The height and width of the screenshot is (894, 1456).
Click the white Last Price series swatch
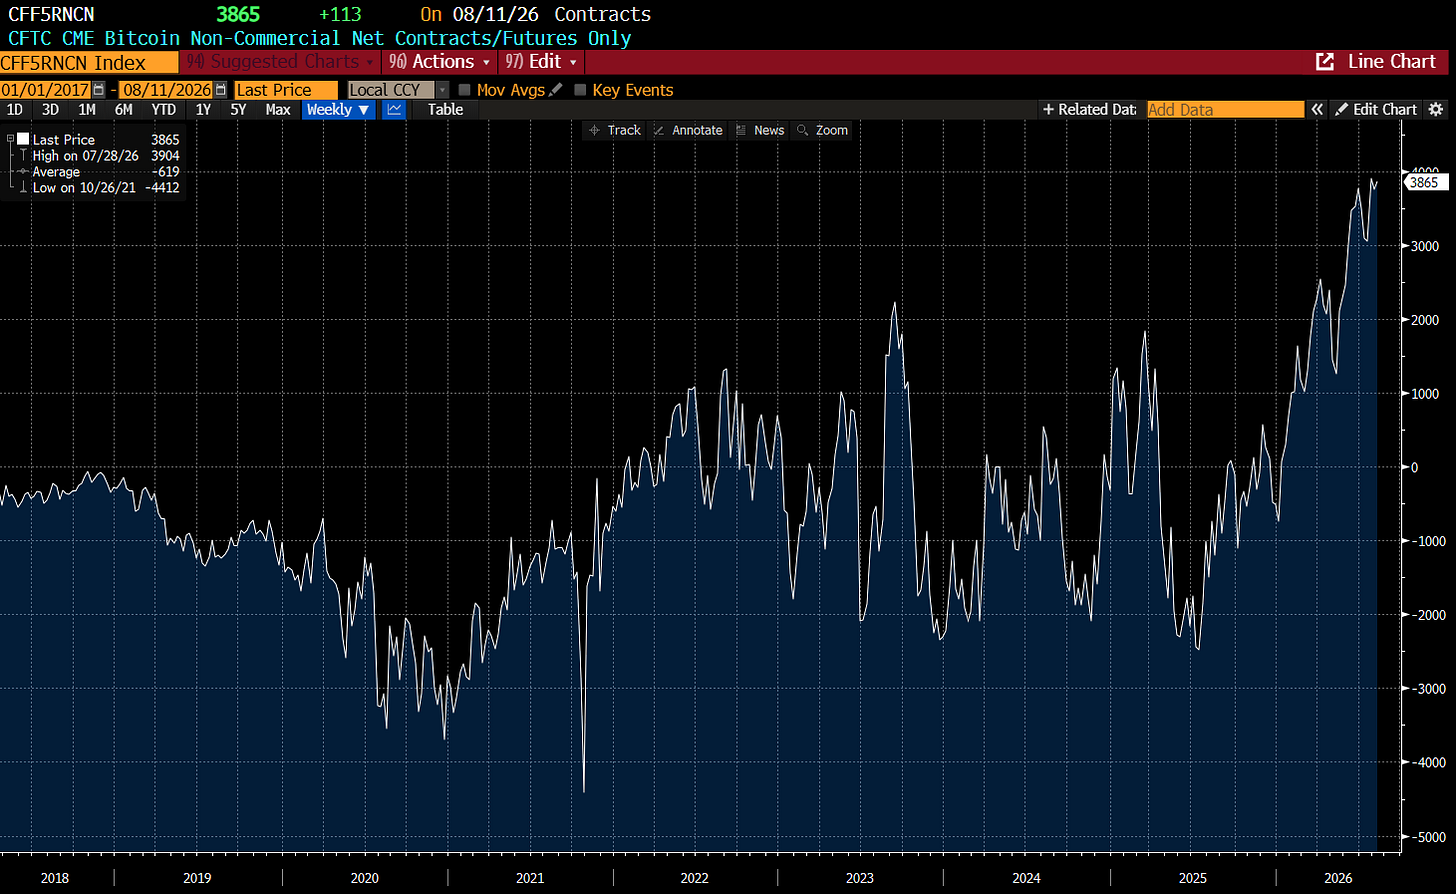(x=23, y=139)
